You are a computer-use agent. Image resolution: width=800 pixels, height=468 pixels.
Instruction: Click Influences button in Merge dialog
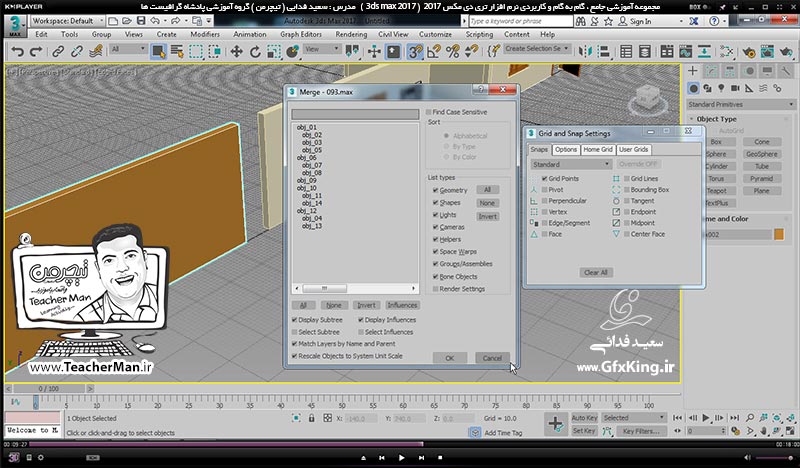pos(402,305)
